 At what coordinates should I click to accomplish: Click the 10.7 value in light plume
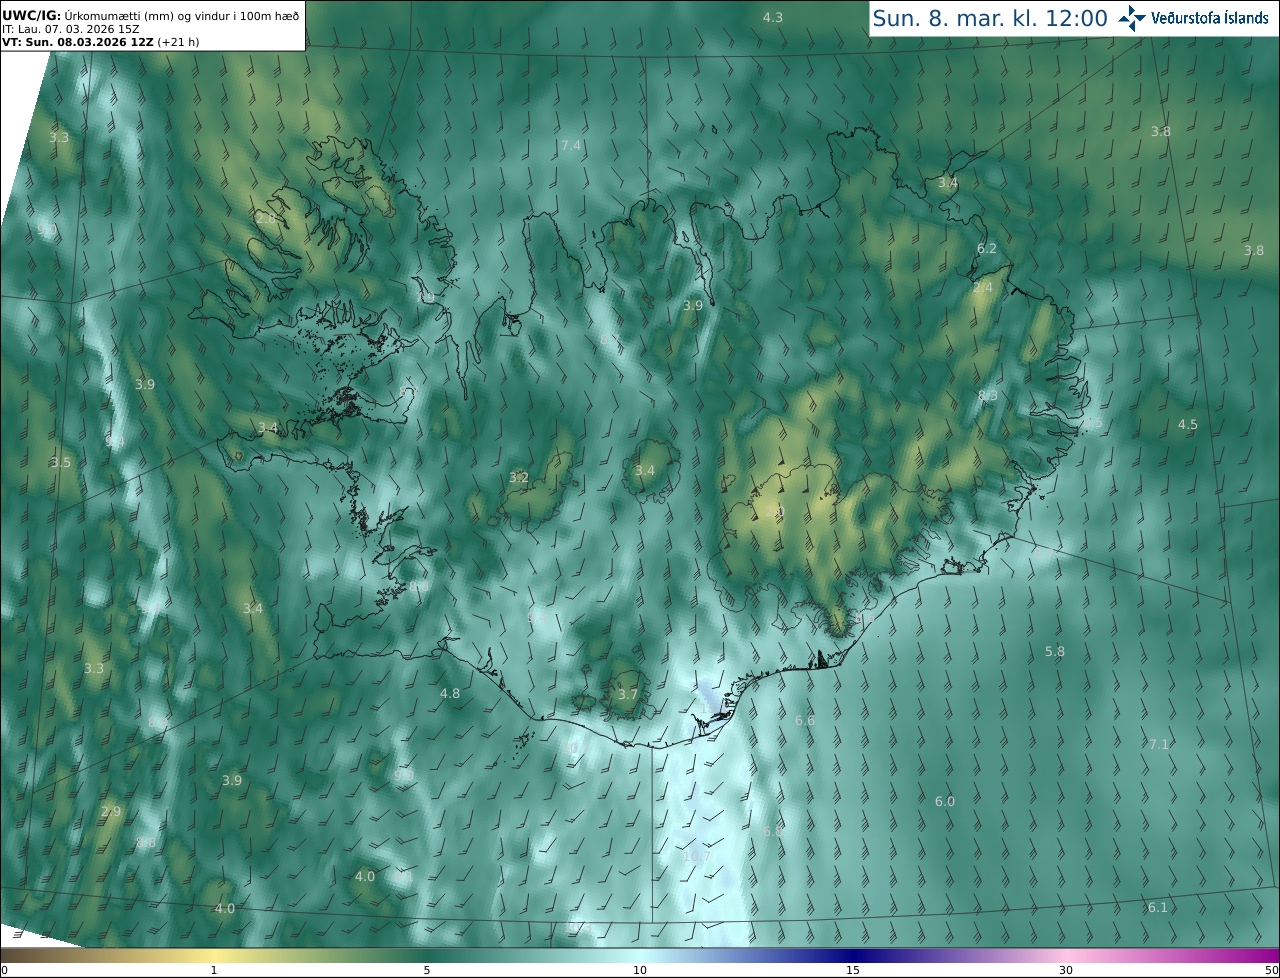pyautogui.click(x=697, y=857)
